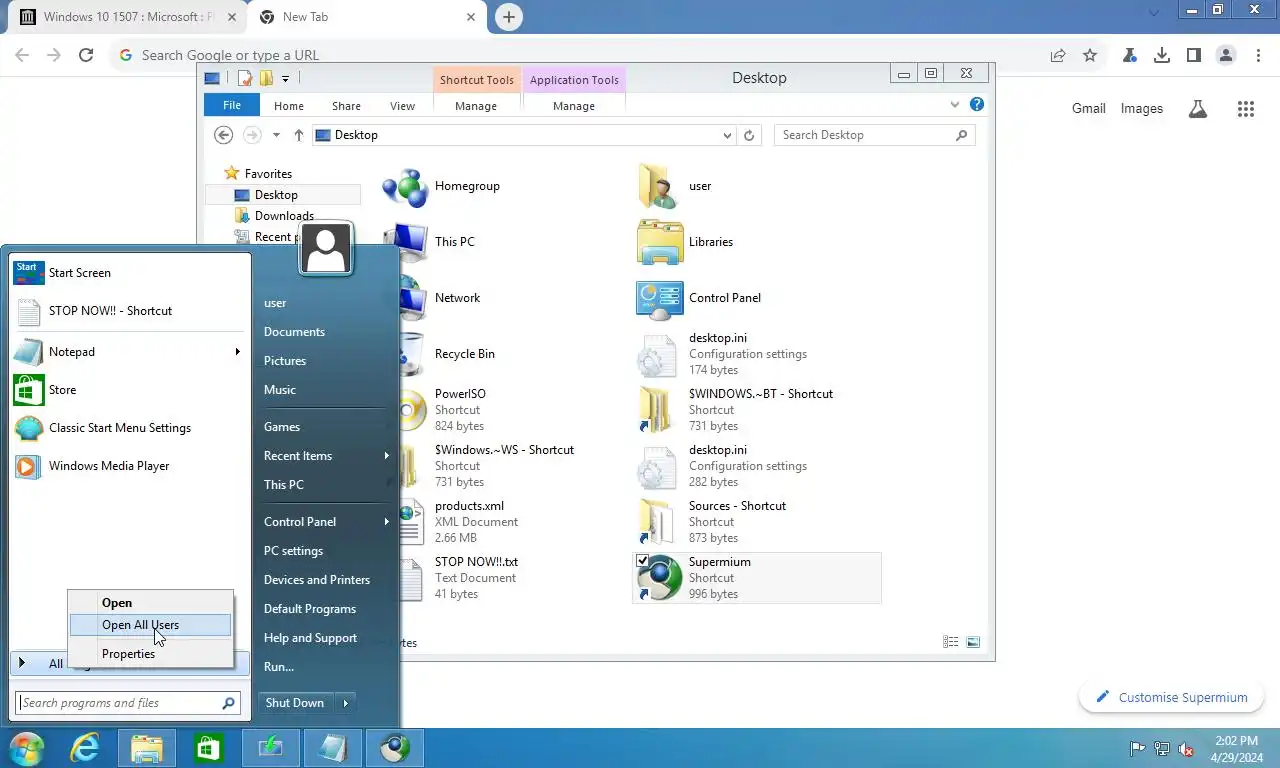
Task: Select the Supermium shortcut icon
Action: (x=659, y=578)
